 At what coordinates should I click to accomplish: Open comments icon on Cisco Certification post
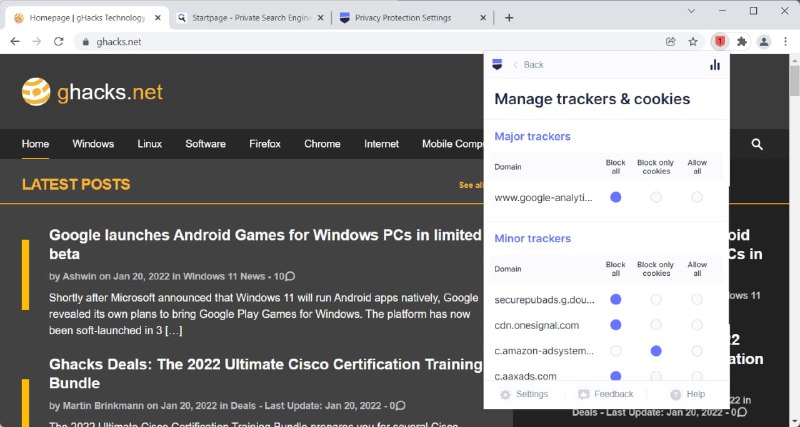pos(401,406)
